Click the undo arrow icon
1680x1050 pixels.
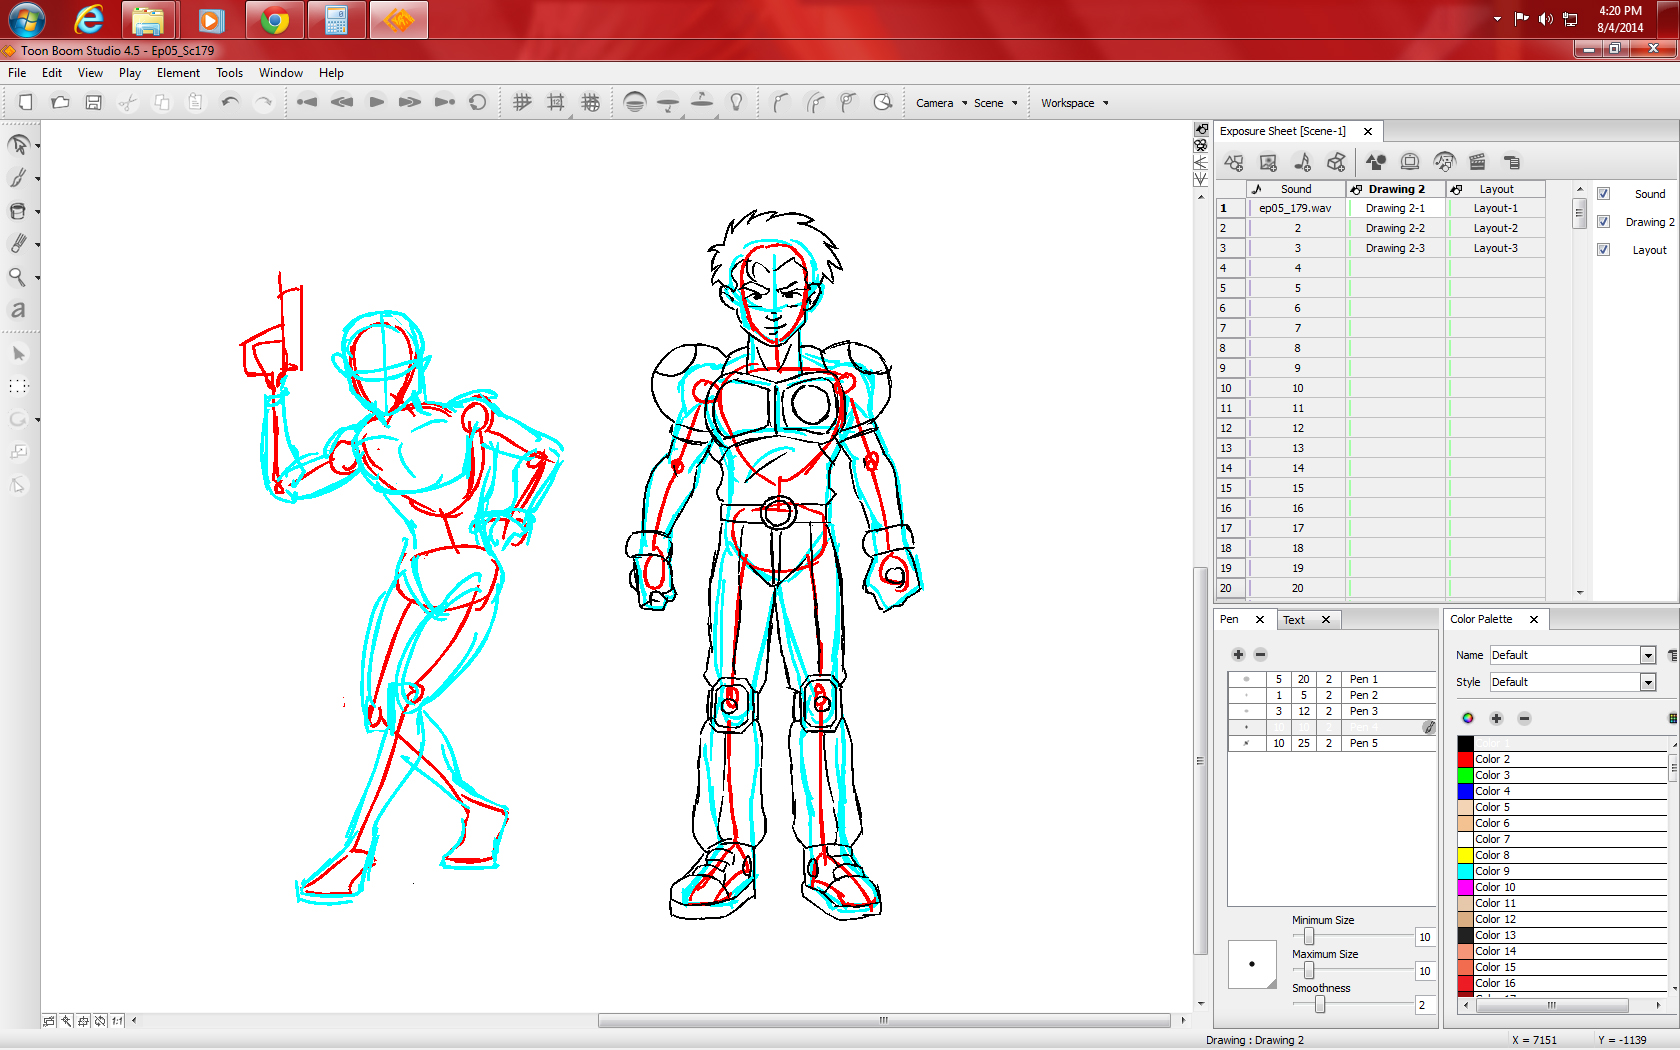click(x=230, y=102)
